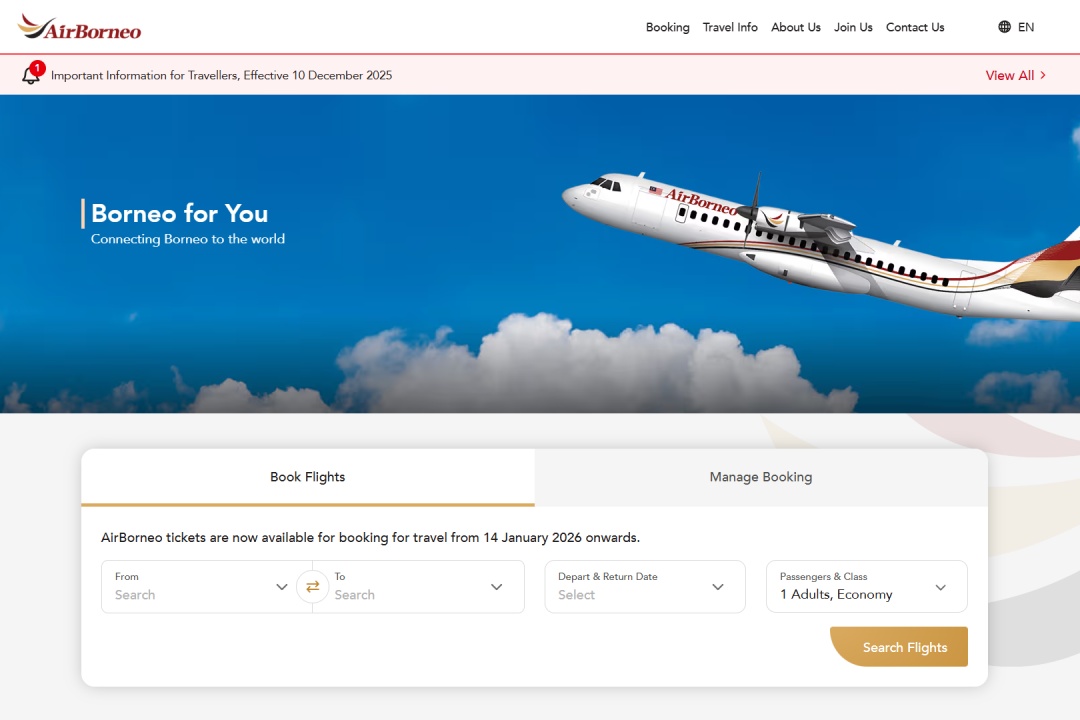Image resolution: width=1080 pixels, height=720 pixels.
Task: Switch language using EN selector
Action: pyautogui.click(x=1026, y=27)
